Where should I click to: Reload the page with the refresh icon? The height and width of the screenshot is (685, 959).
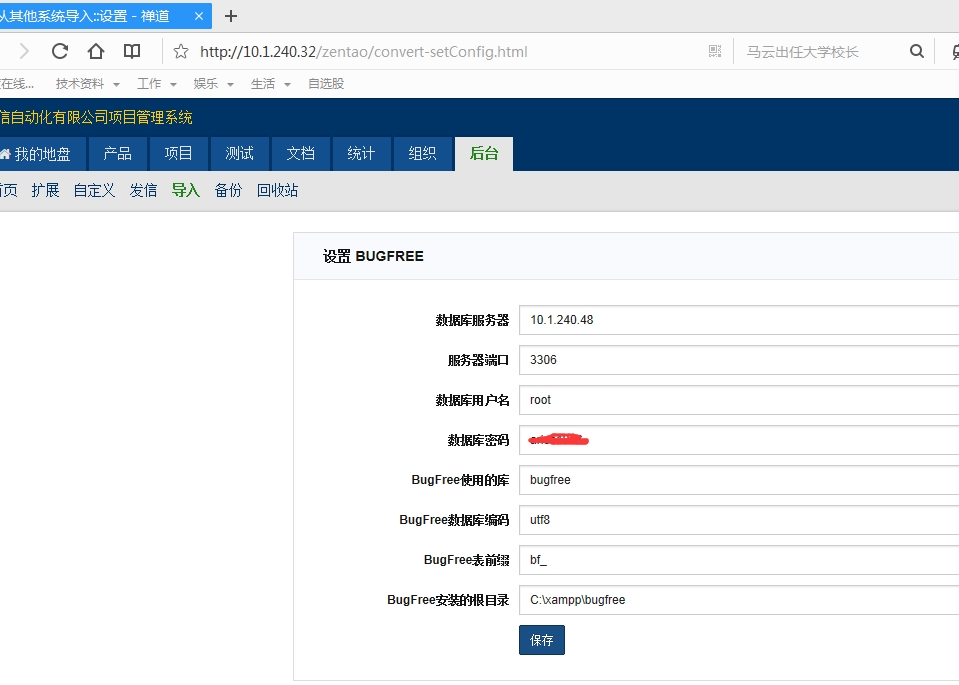pyautogui.click(x=59, y=51)
